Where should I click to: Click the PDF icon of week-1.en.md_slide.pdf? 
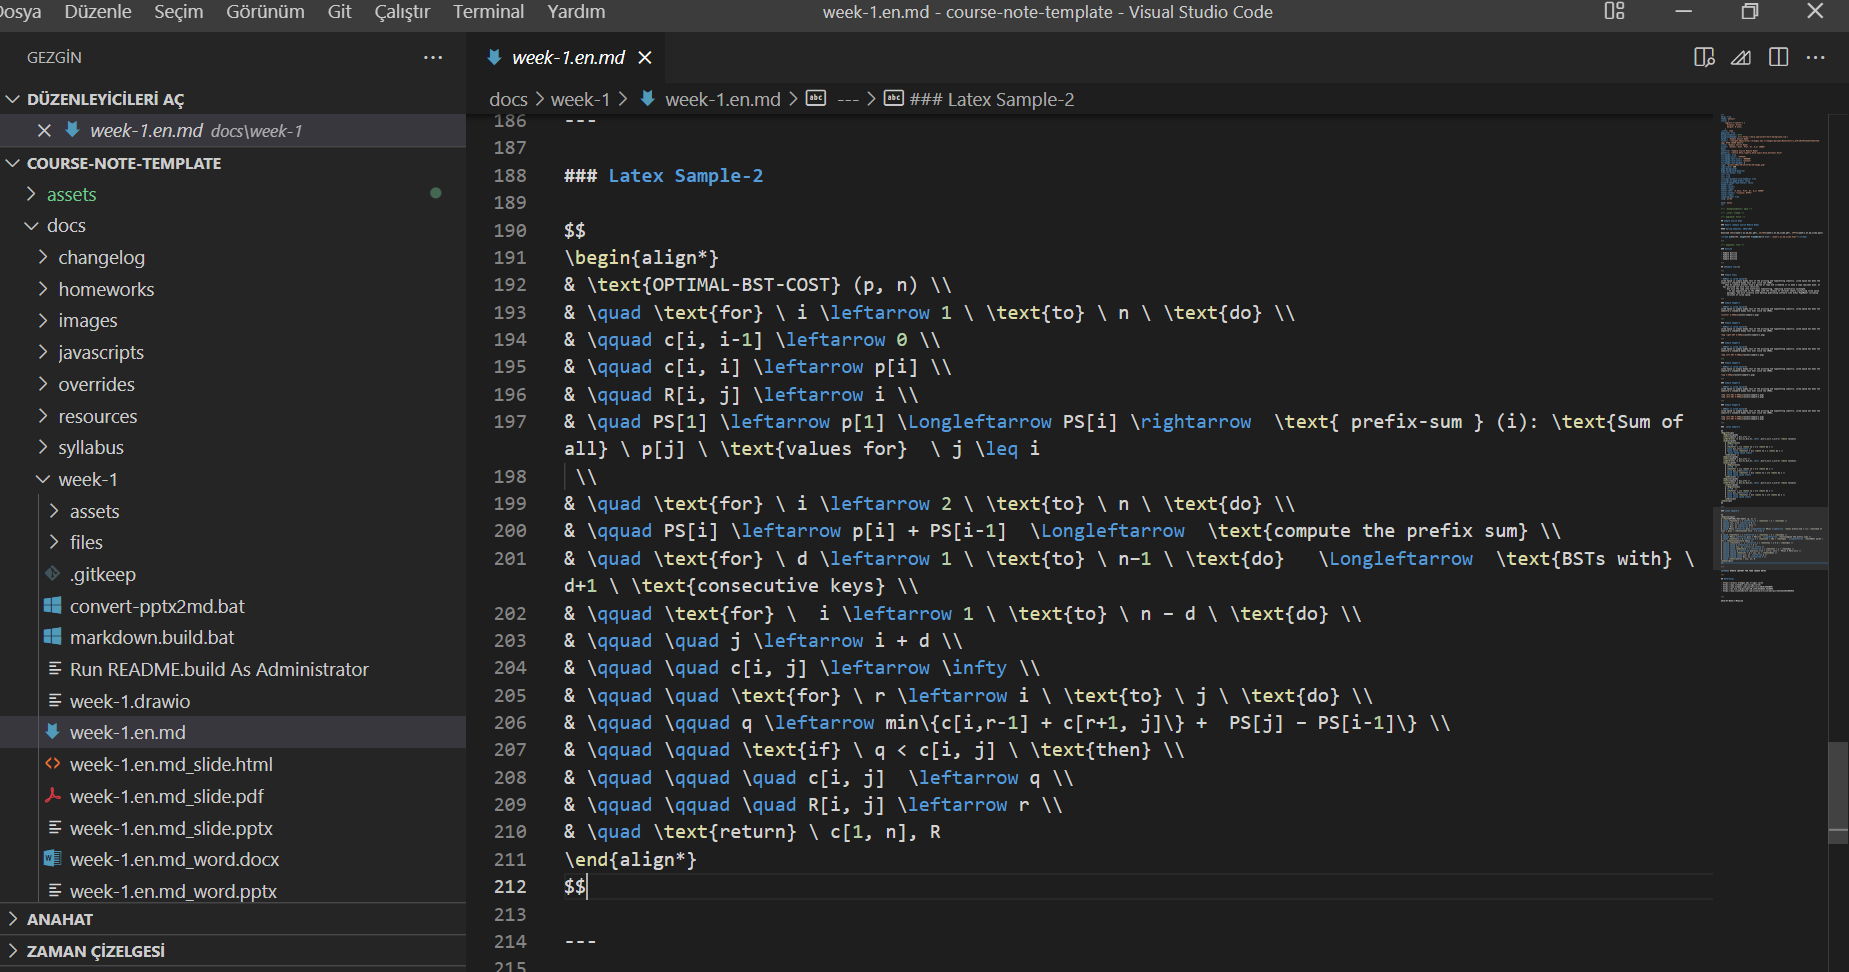point(53,796)
